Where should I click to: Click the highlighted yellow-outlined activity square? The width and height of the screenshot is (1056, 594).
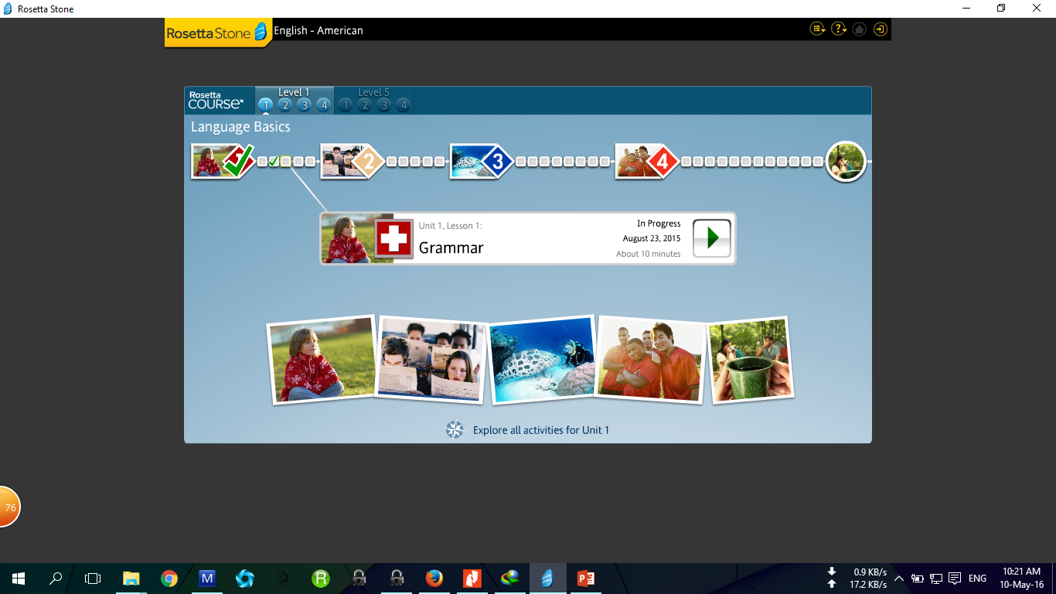coord(286,162)
